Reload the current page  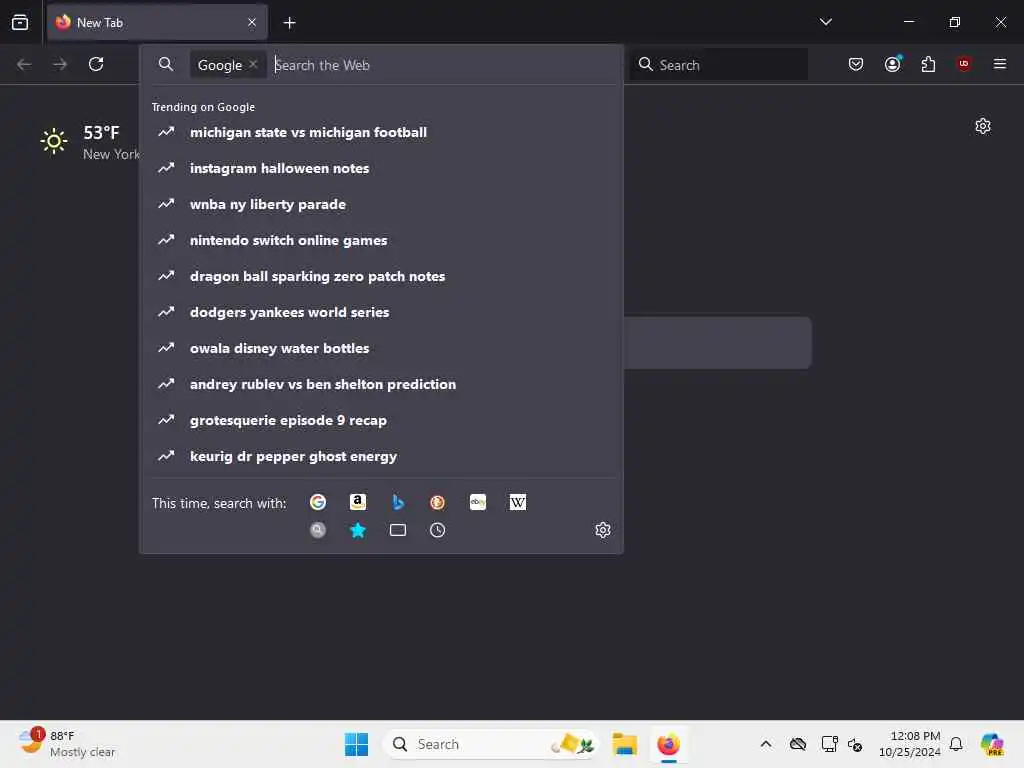click(x=96, y=64)
